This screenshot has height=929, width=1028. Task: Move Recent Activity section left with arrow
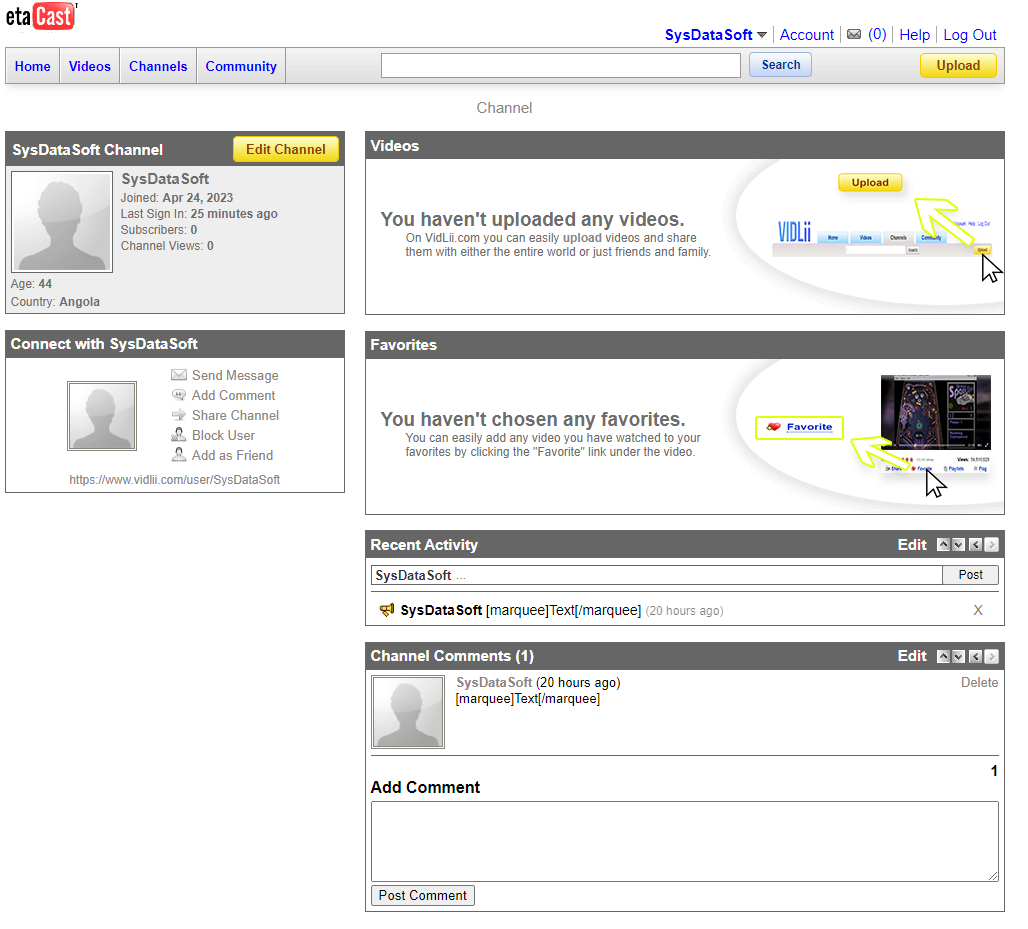975,545
